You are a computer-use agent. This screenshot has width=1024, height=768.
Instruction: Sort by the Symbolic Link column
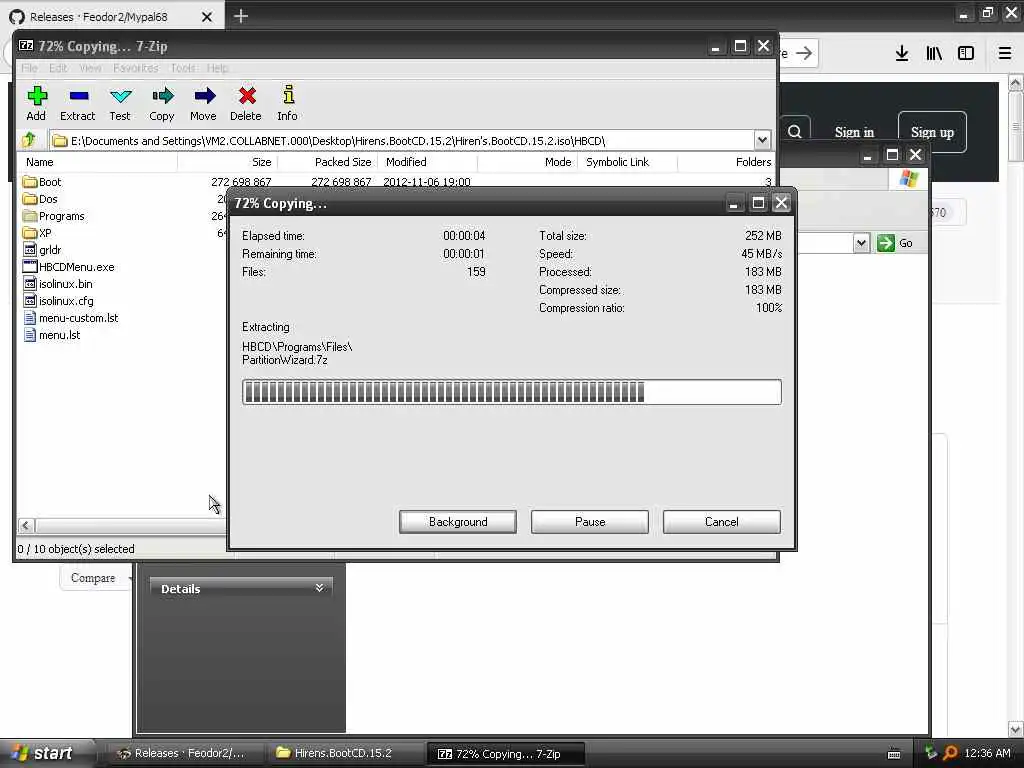627,162
